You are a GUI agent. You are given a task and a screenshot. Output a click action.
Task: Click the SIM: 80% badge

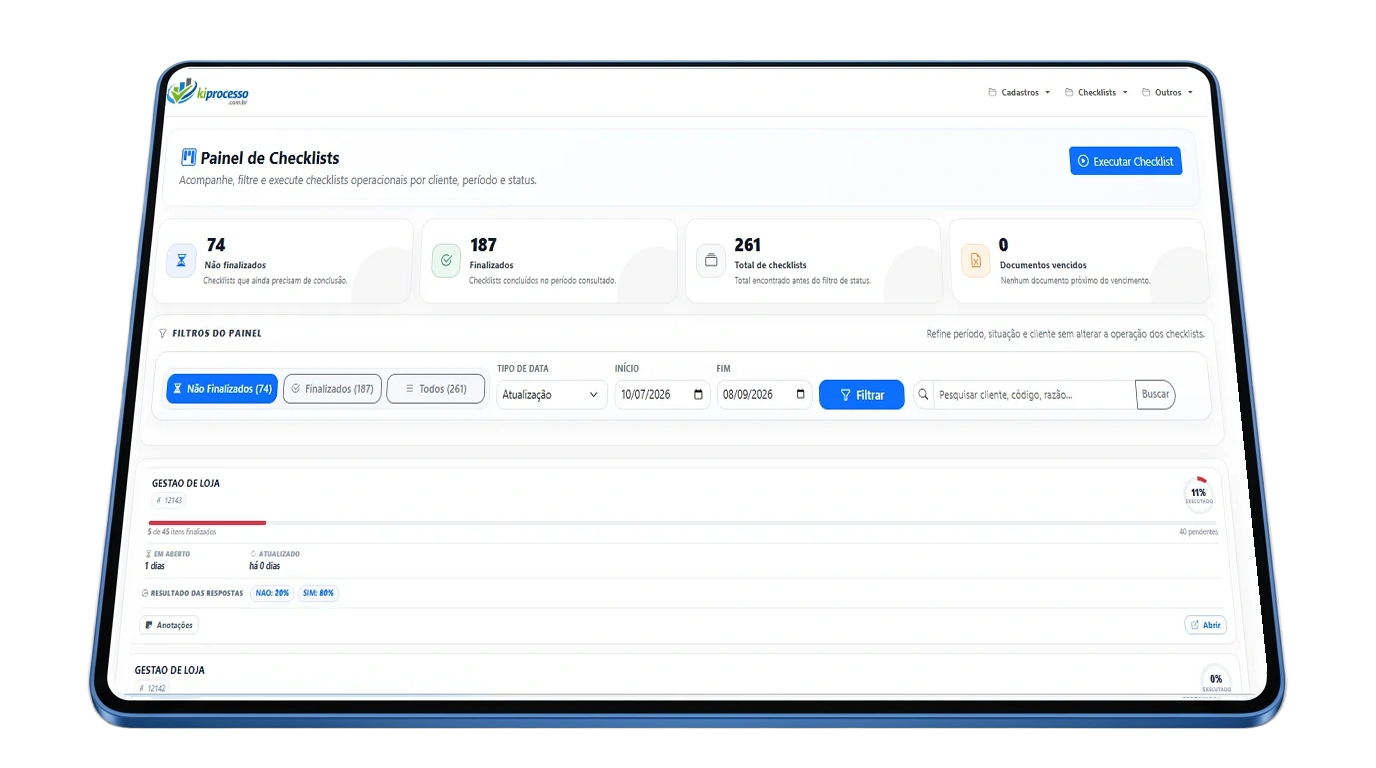click(x=318, y=593)
